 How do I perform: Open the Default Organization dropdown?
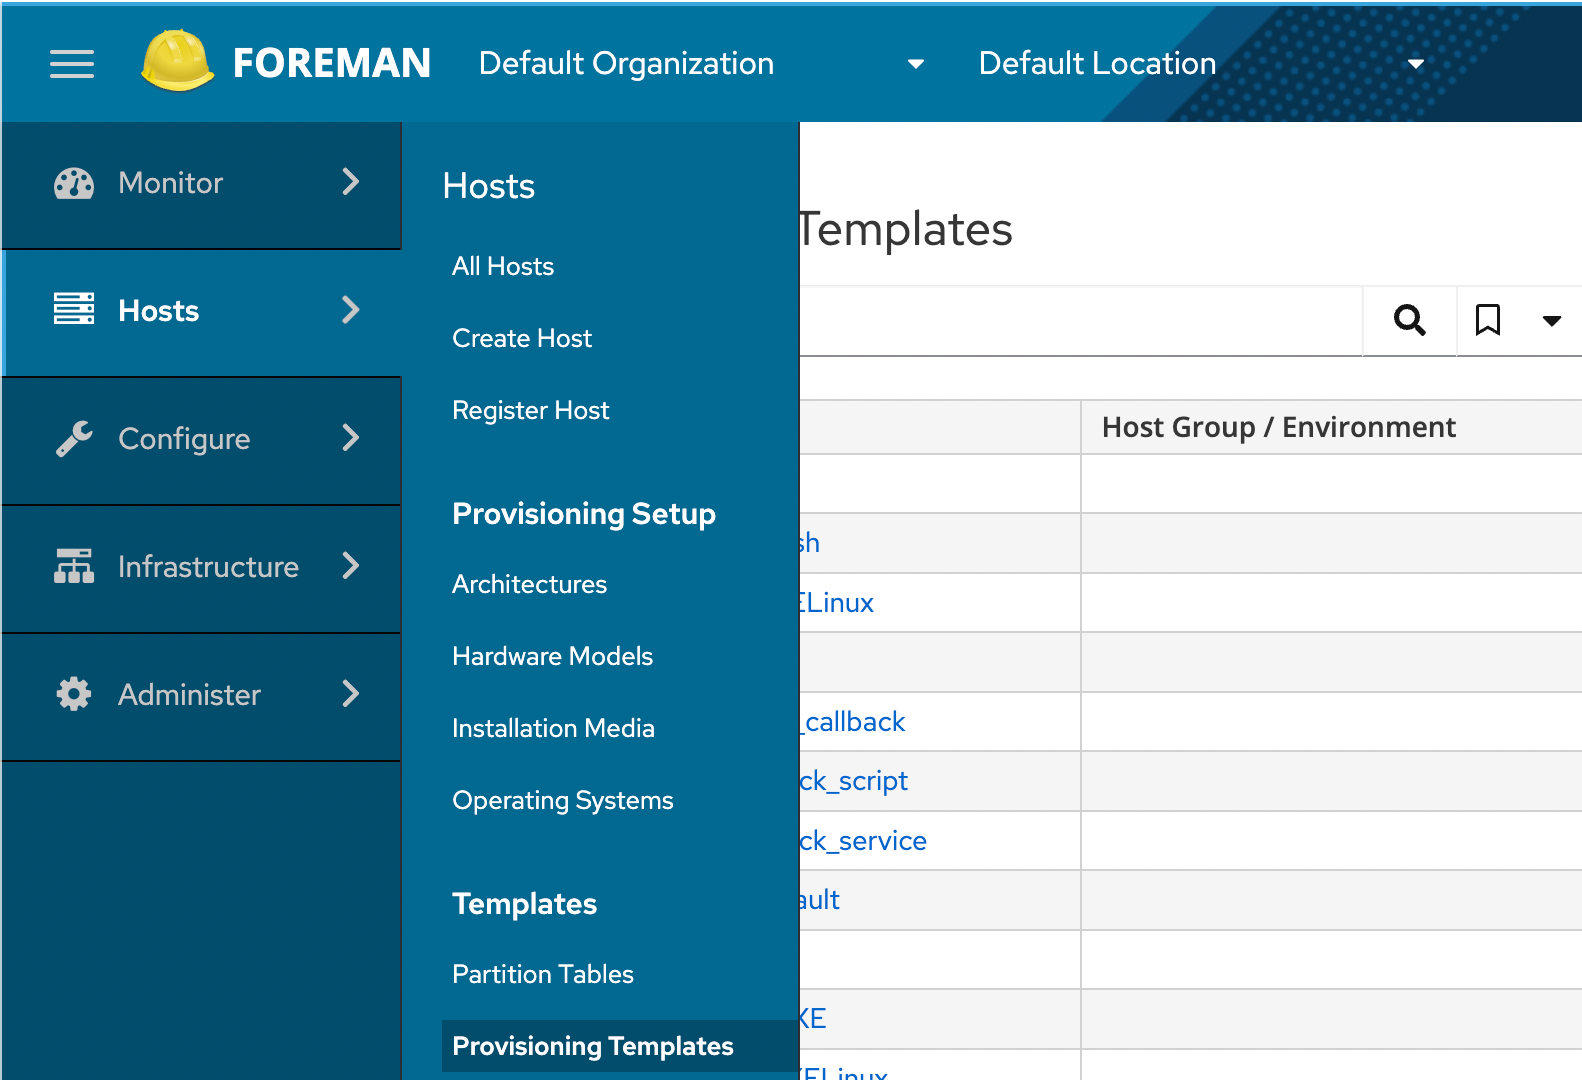[x=701, y=64]
